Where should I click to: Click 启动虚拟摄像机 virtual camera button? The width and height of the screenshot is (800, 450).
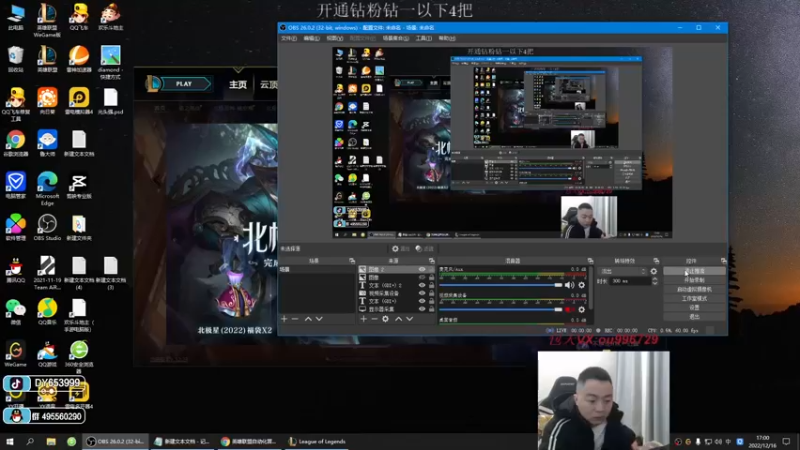point(694,289)
